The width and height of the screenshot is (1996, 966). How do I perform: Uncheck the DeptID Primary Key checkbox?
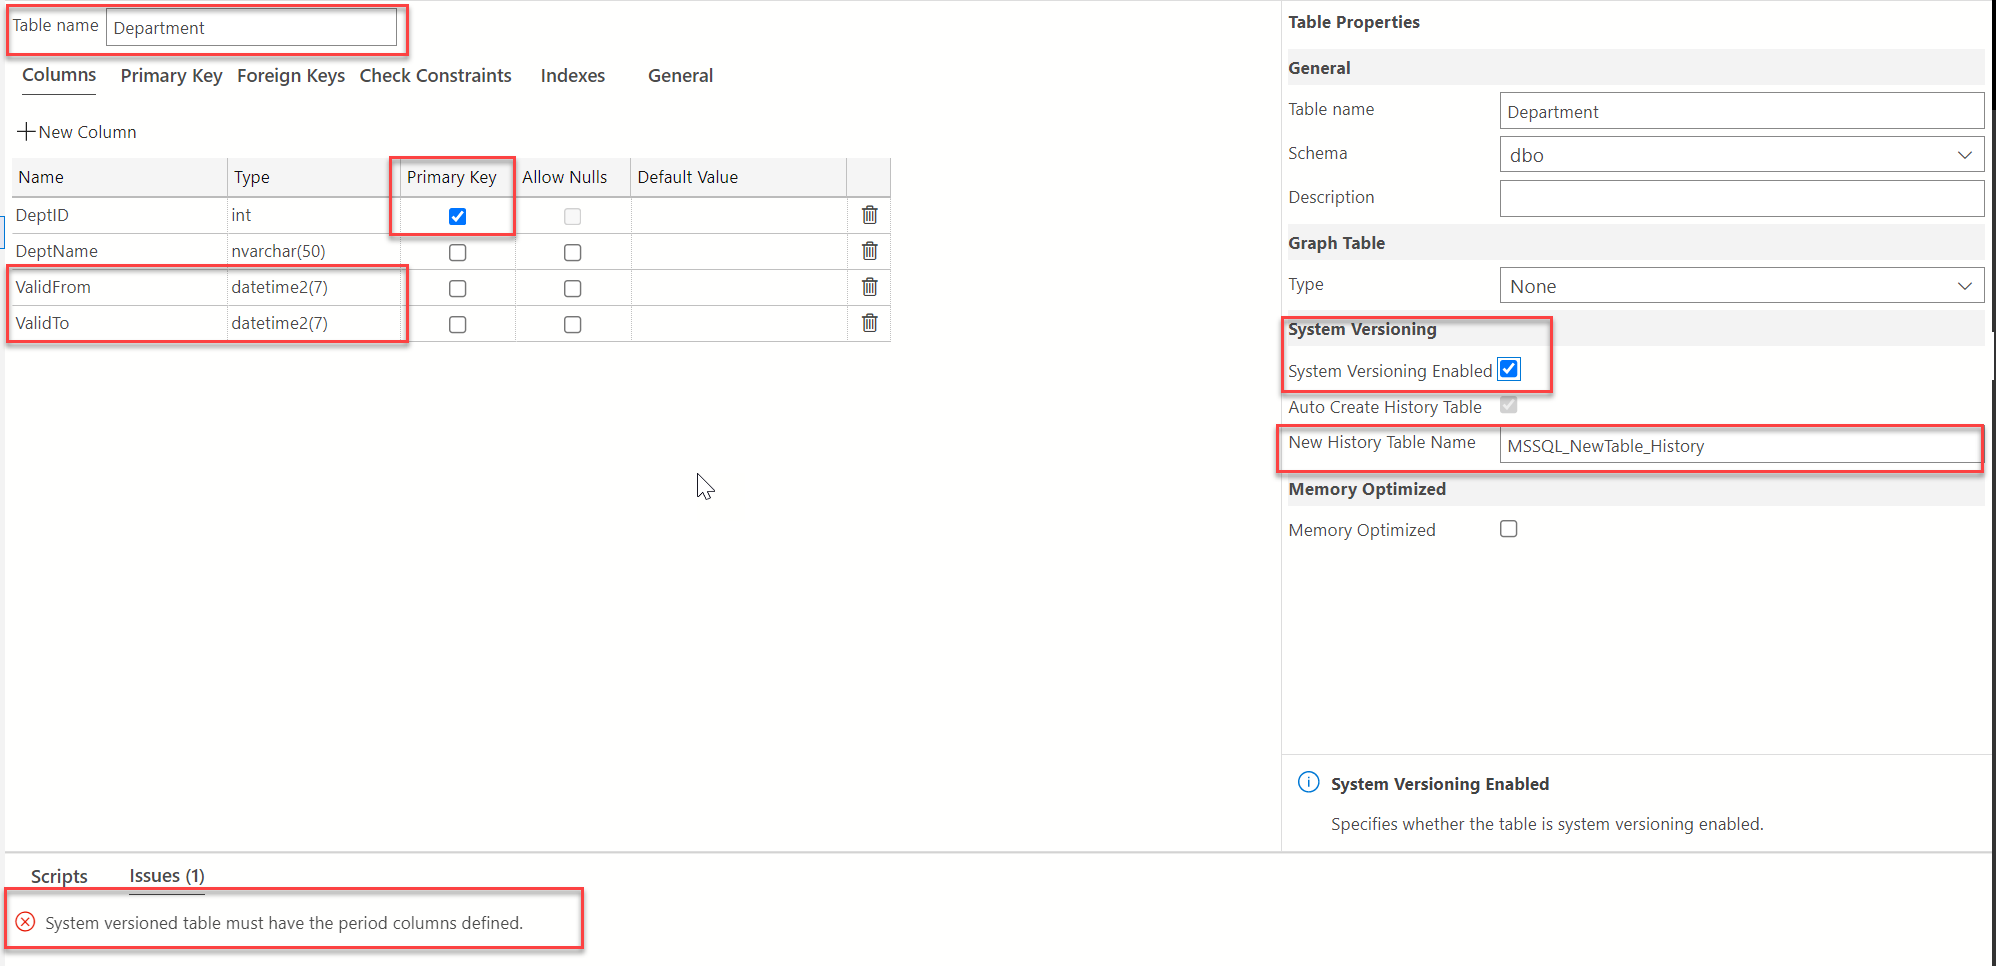pos(457,216)
